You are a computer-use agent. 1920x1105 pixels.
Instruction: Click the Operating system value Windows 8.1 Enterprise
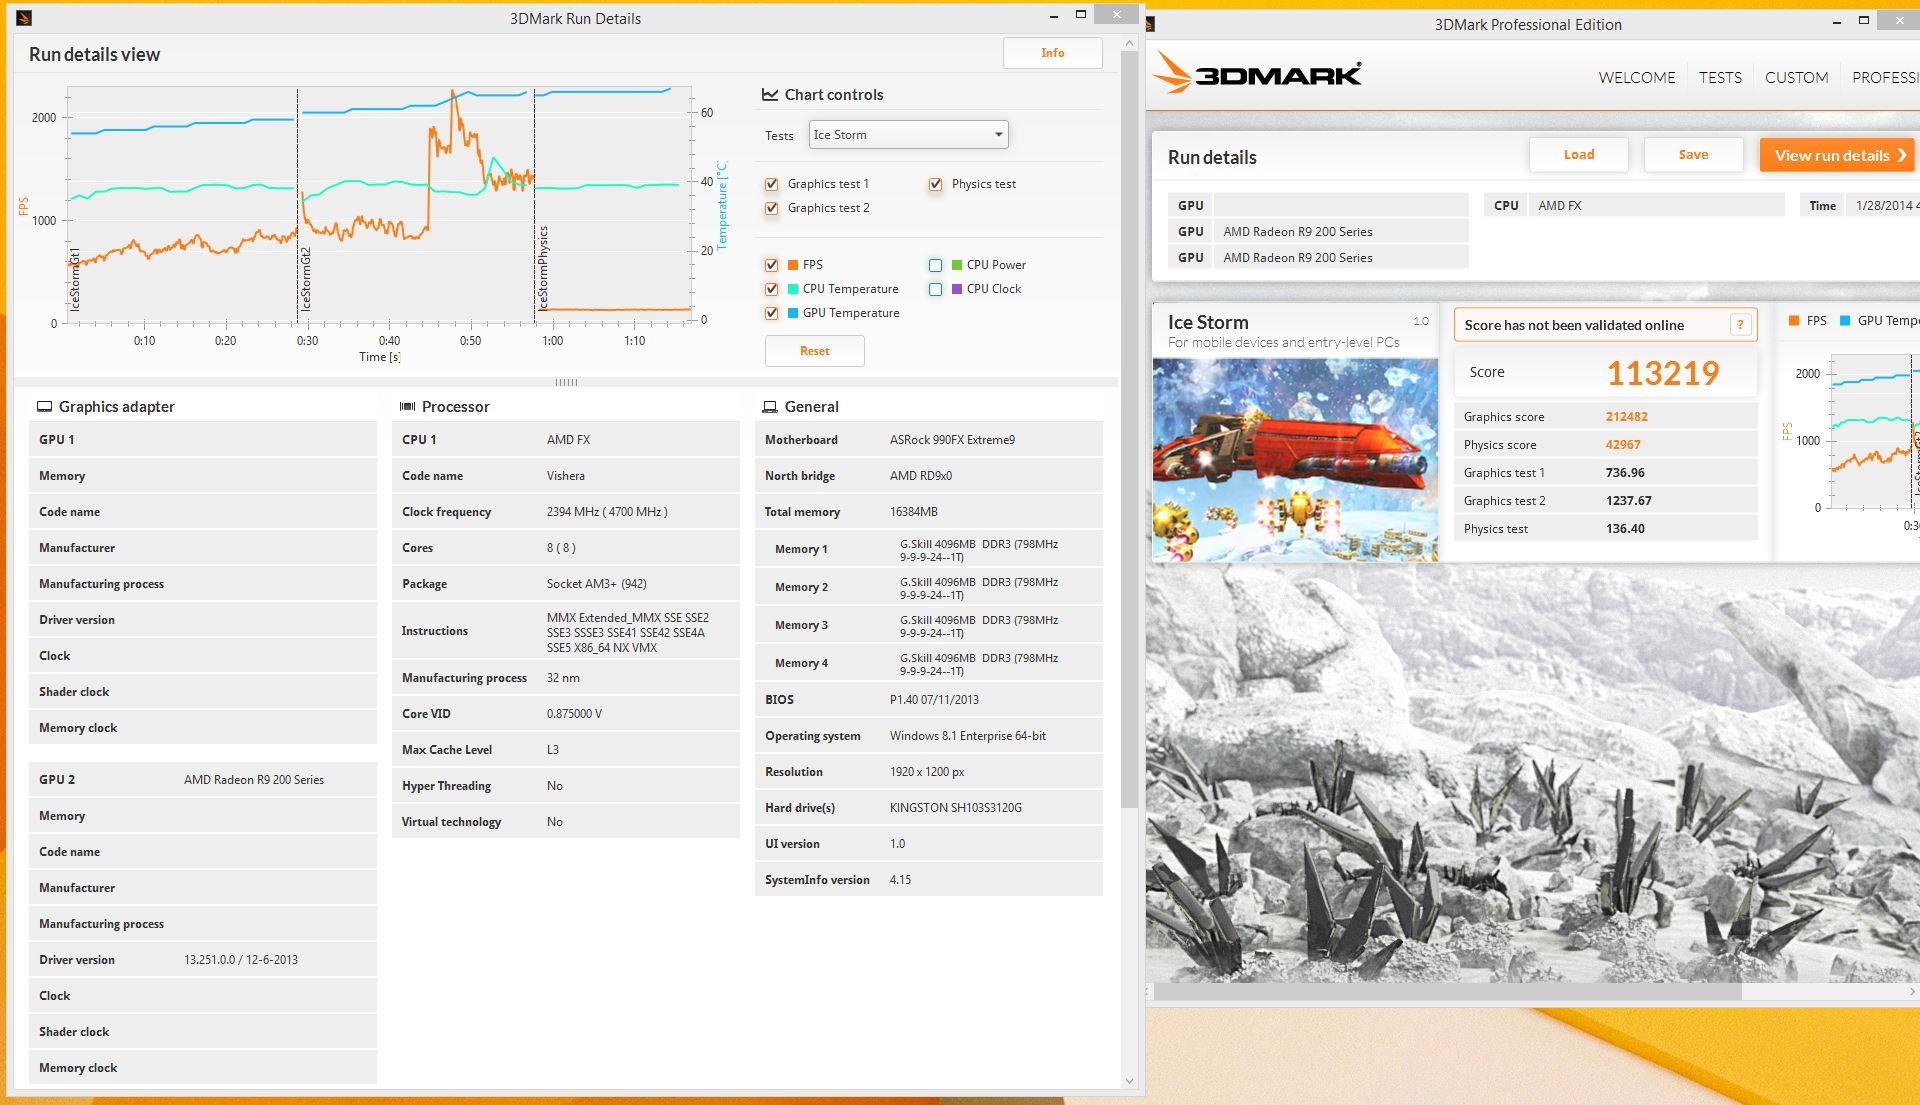pyautogui.click(x=967, y=736)
